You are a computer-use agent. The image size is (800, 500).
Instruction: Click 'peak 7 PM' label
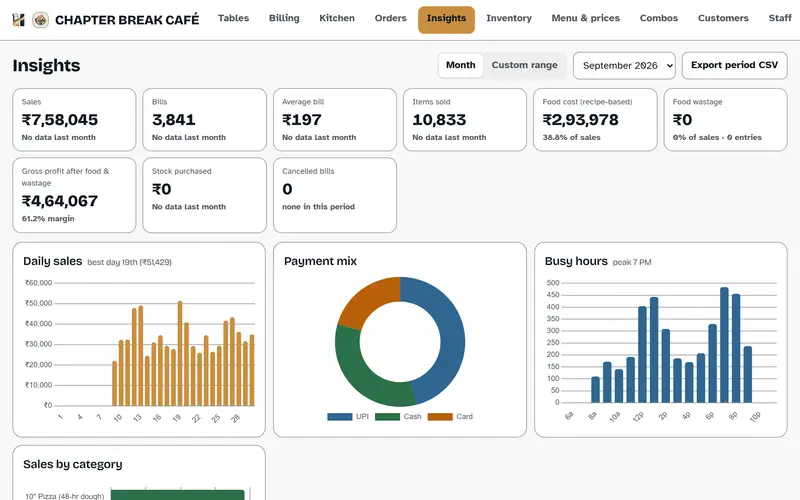coord(632,262)
